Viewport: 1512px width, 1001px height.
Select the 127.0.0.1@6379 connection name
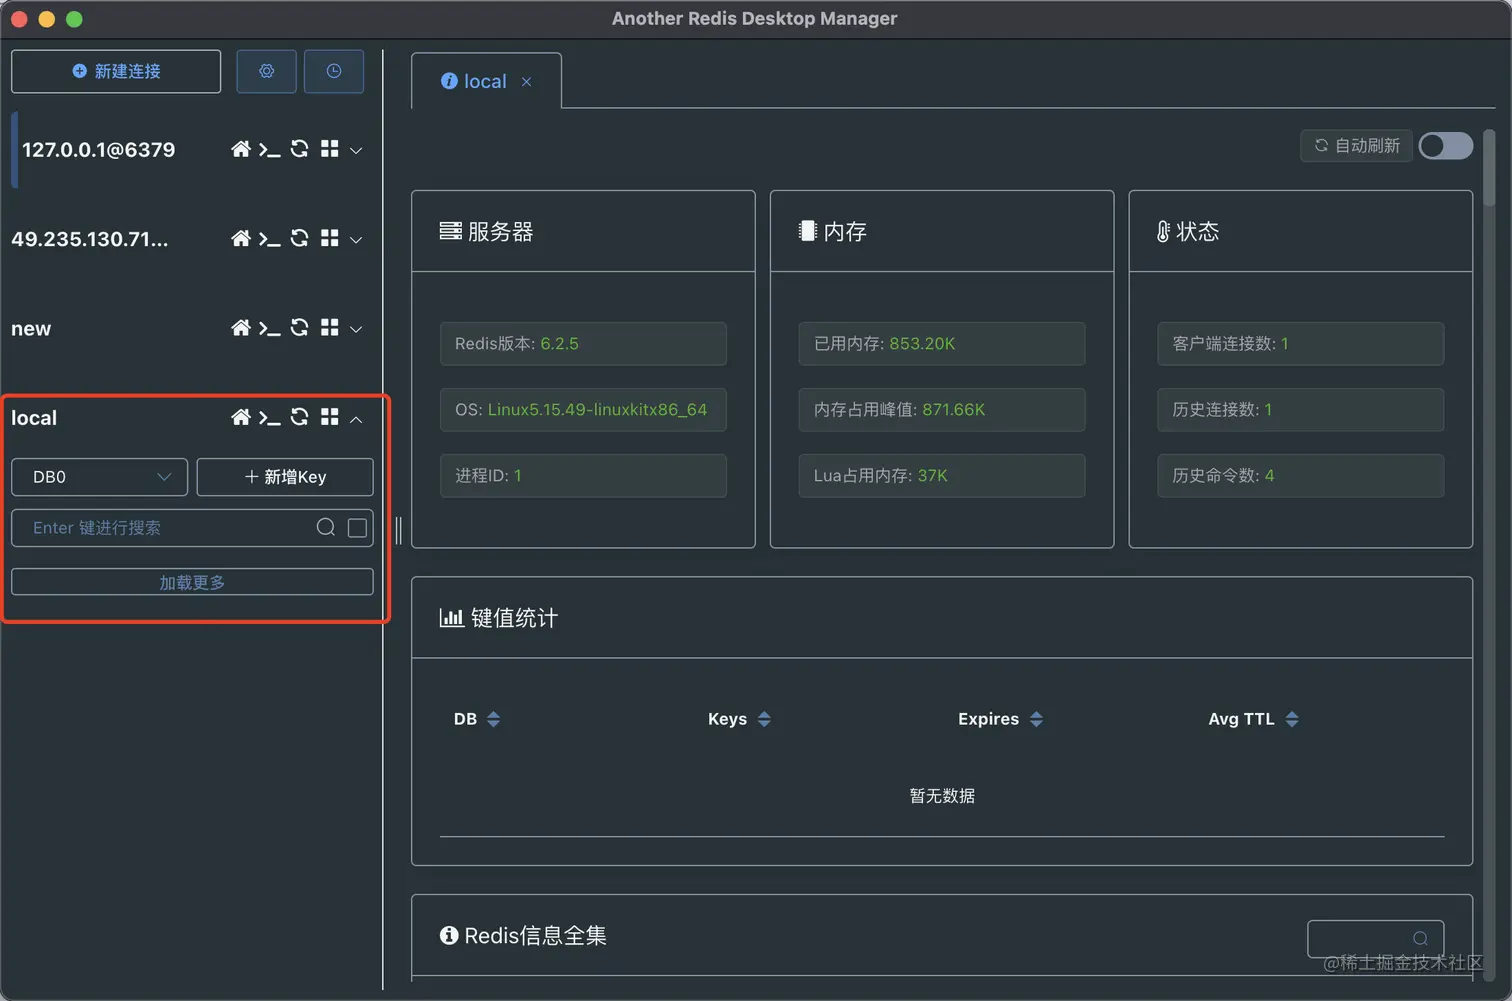[x=98, y=150]
